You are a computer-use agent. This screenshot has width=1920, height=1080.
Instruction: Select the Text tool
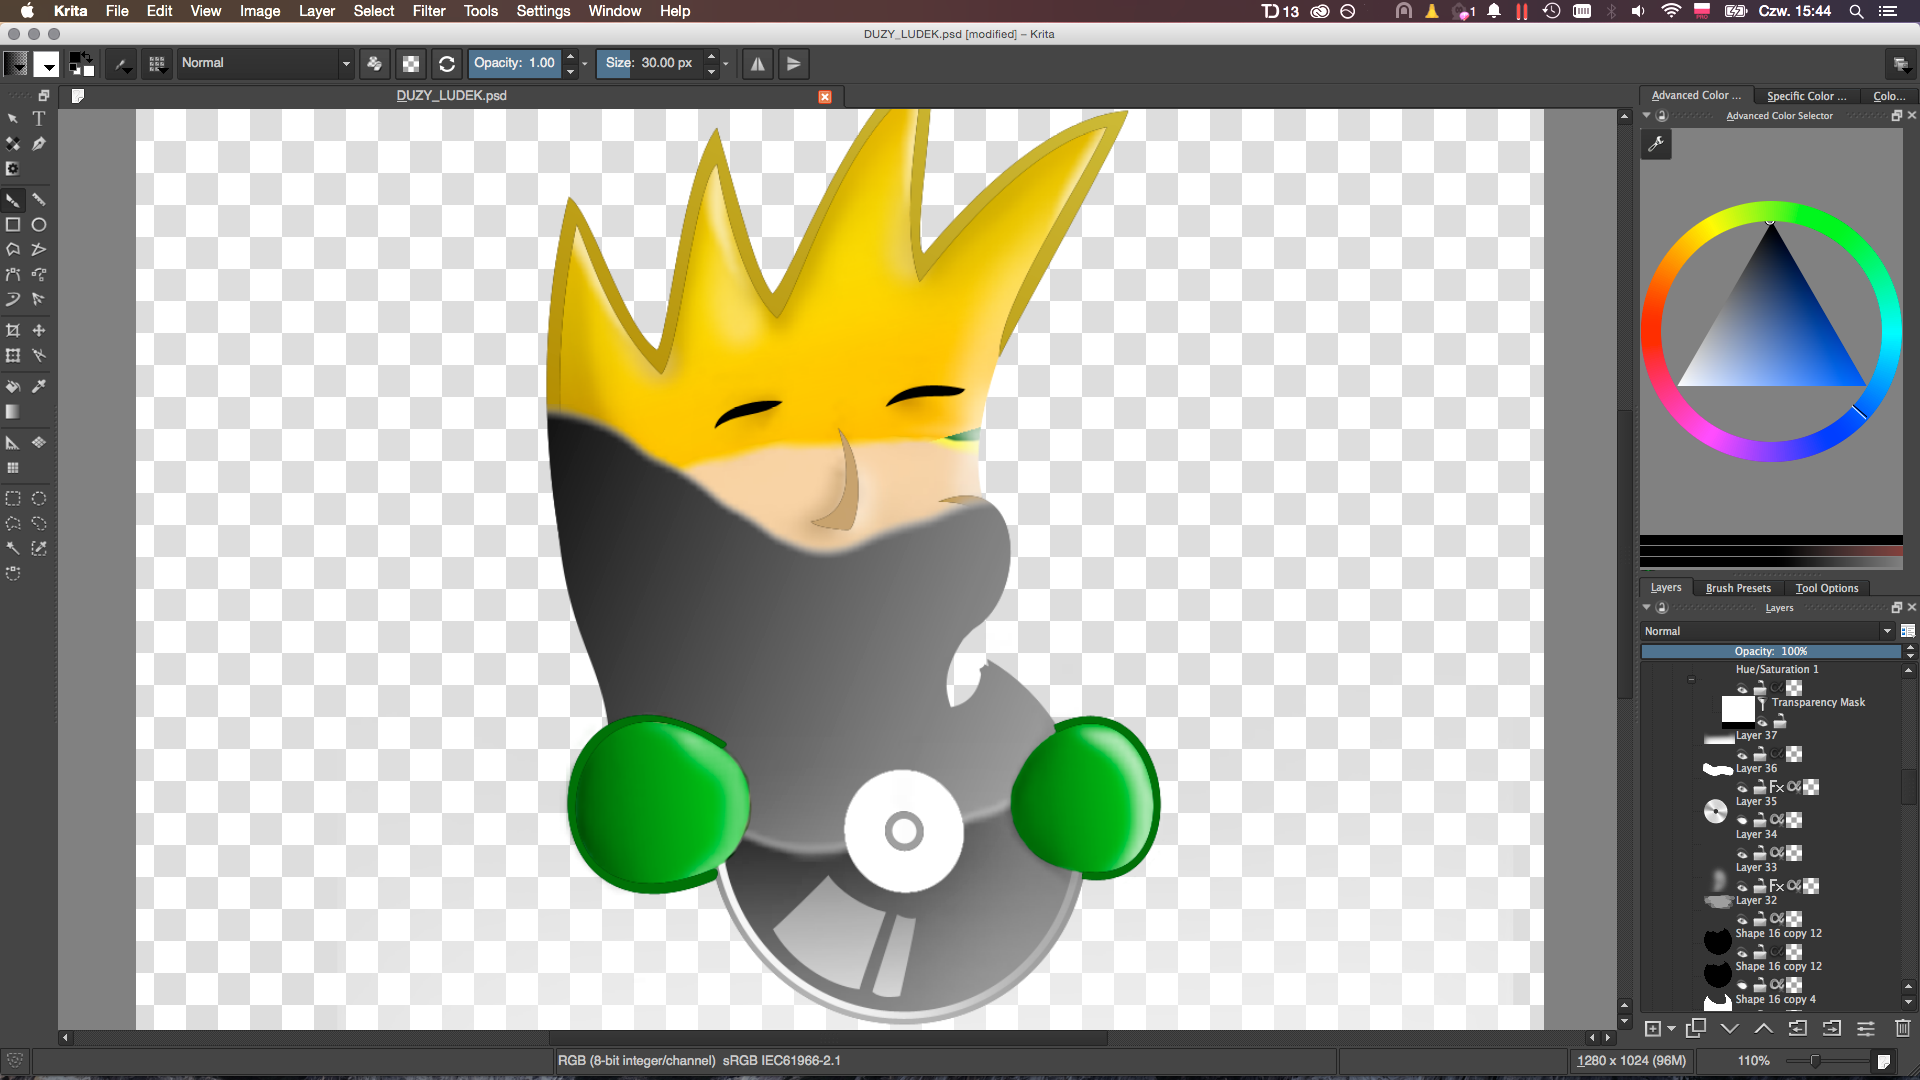tap(39, 119)
